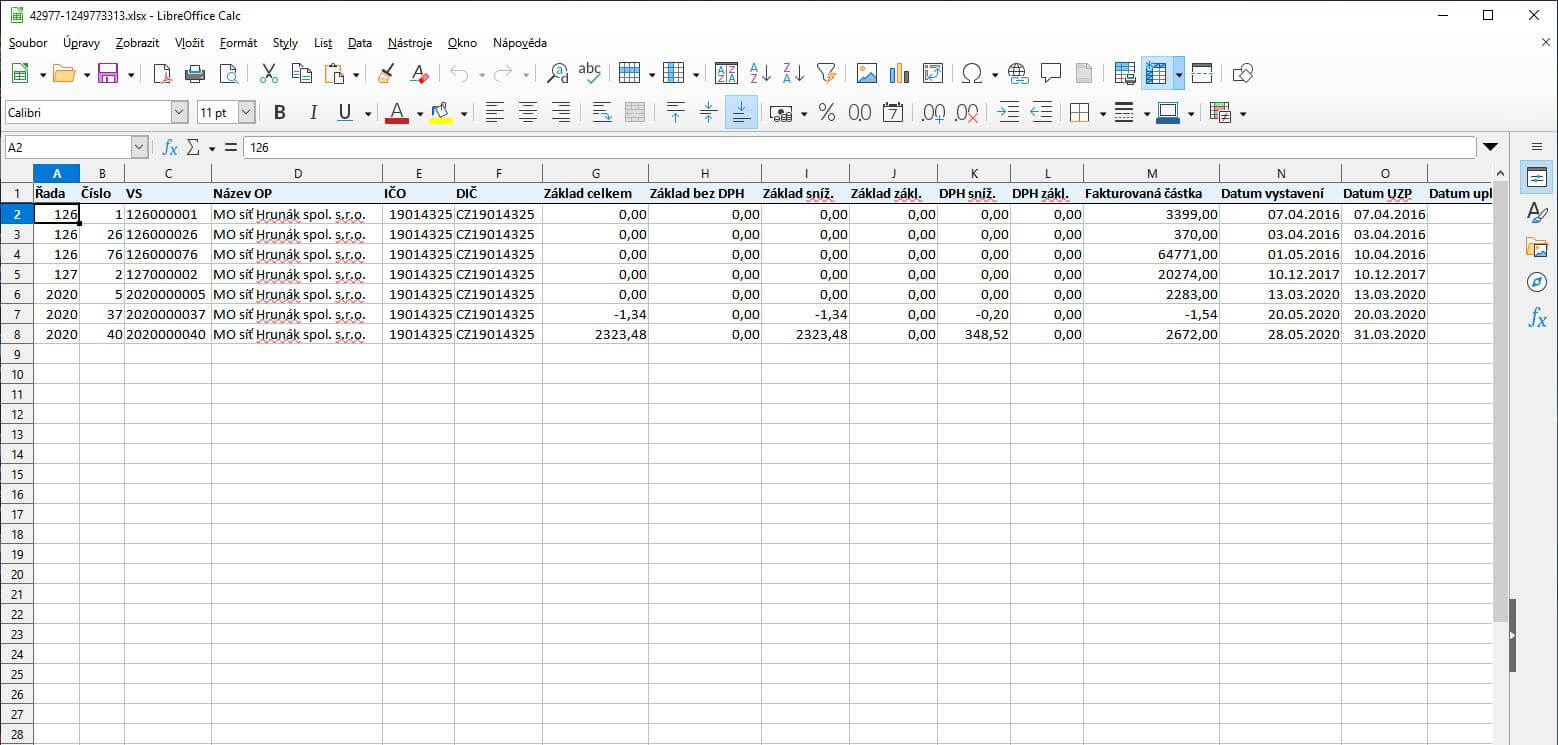
Task: Click the Sum sigma button
Action: pyautogui.click(x=193, y=147)
